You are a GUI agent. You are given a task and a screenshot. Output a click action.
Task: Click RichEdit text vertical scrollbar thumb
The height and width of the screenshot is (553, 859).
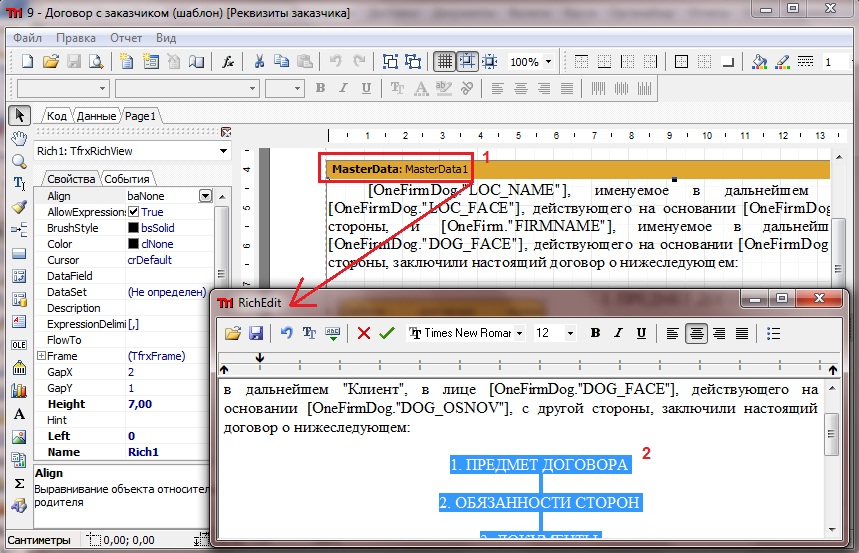(x=832, y=434)
